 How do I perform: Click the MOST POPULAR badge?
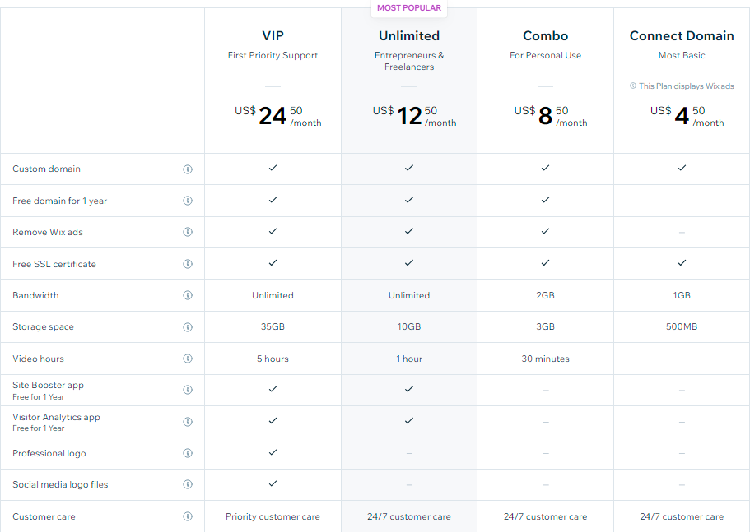pyautogui.click(x=409, y=8)
